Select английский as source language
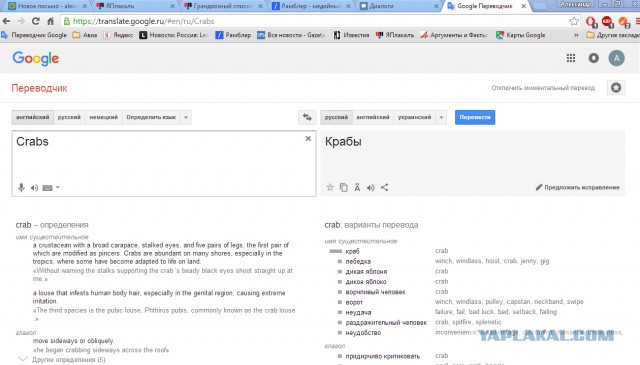Screen dimensions: 640x365 tap(33, 117)
